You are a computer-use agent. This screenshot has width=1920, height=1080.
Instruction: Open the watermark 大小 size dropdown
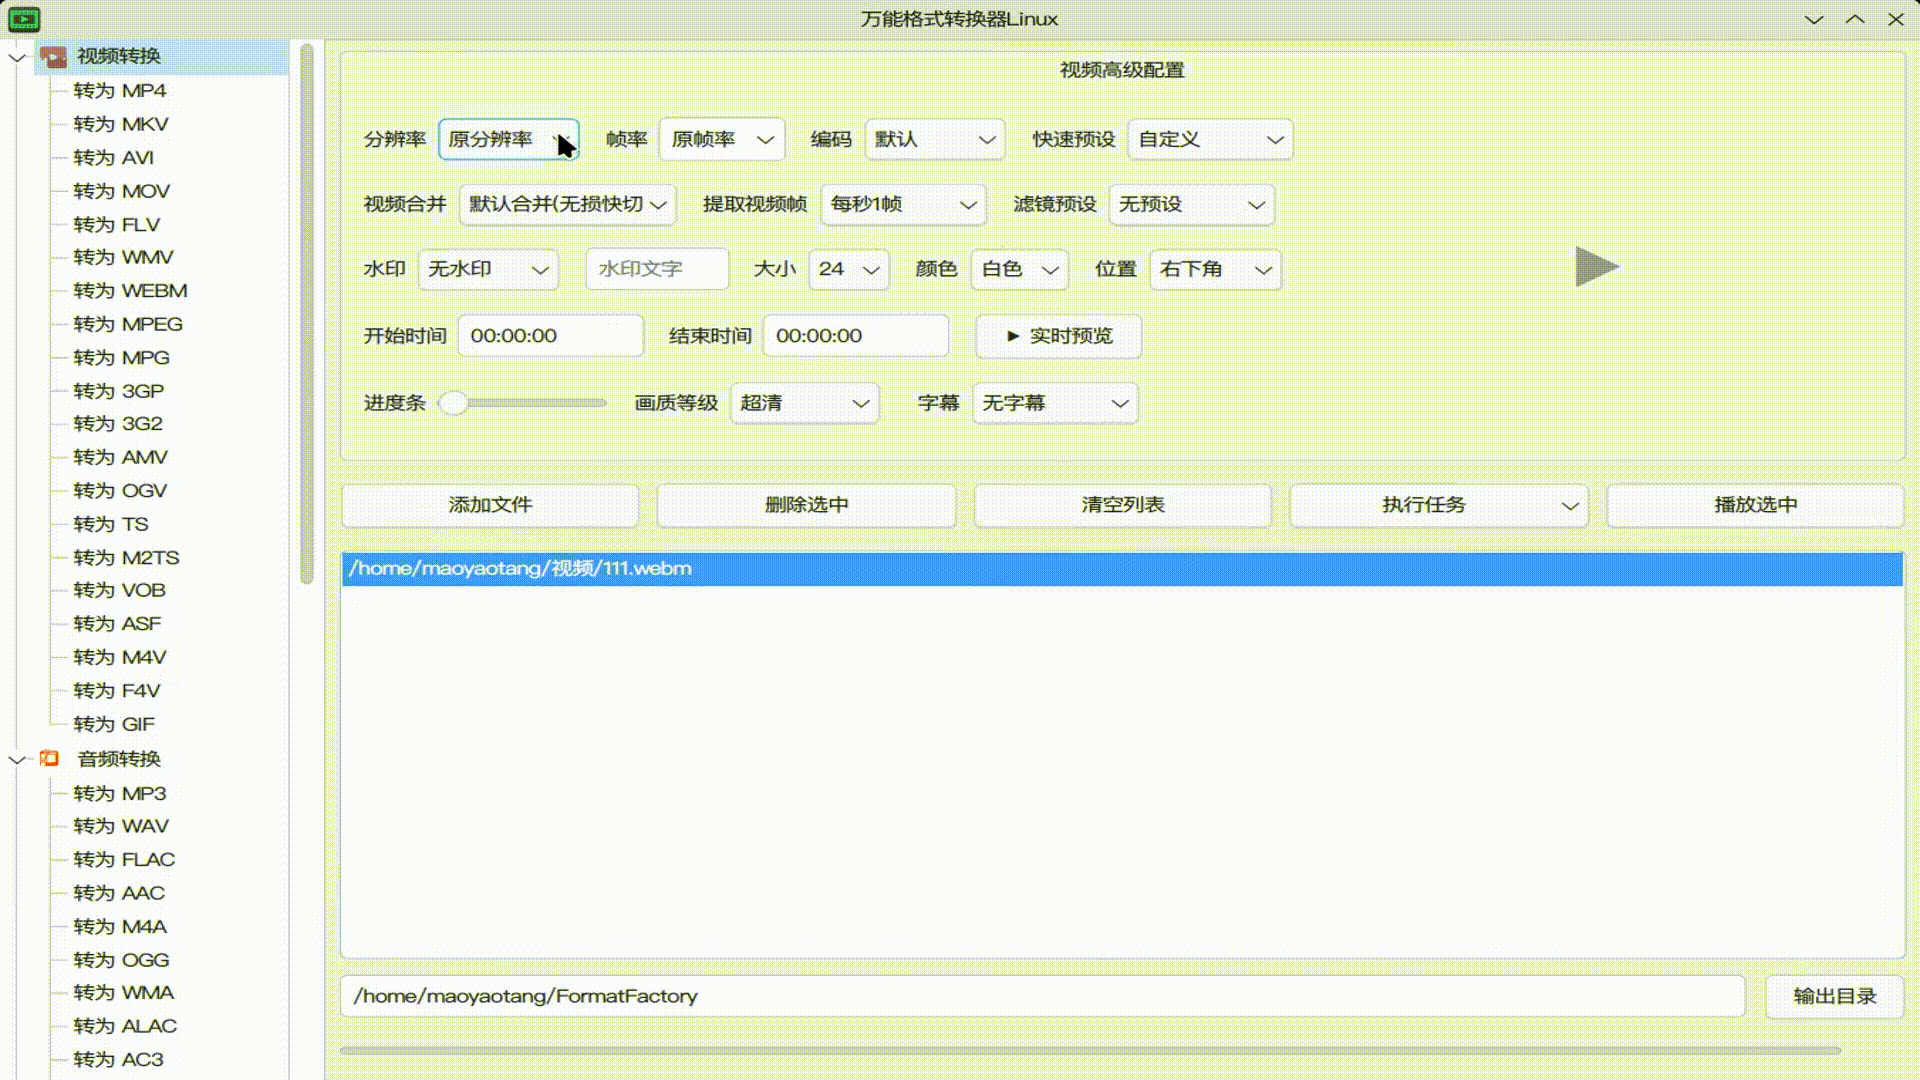click(x=849, y=270)
